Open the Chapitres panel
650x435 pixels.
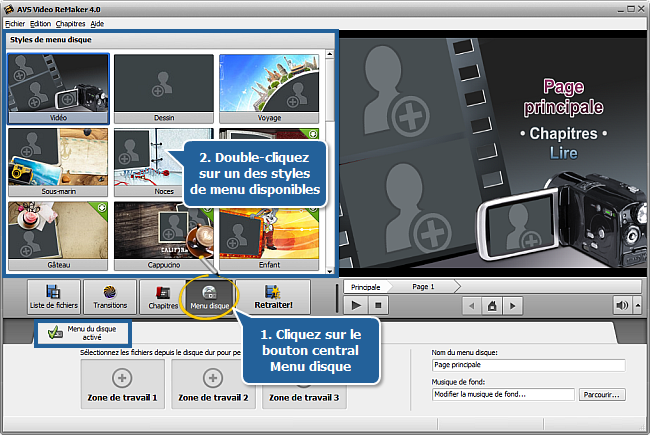pos(163,297)
